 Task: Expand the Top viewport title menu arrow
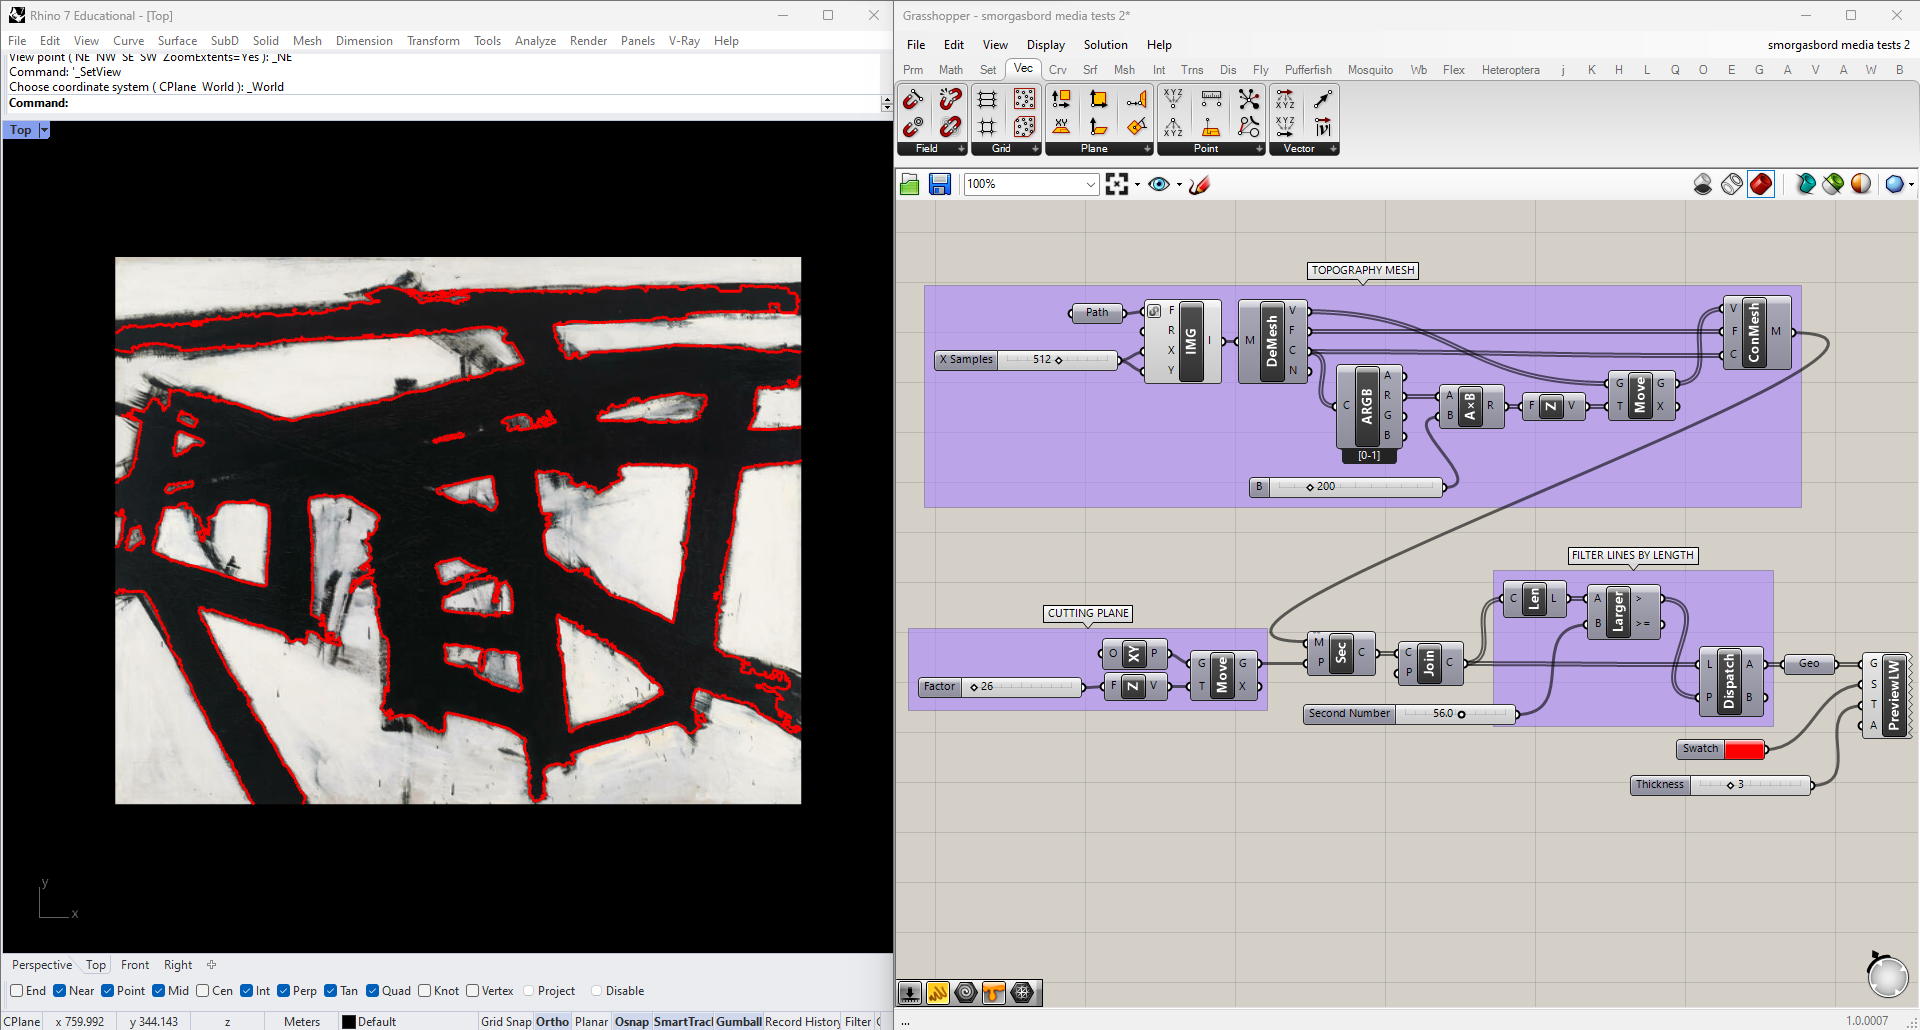click(44, 130)
